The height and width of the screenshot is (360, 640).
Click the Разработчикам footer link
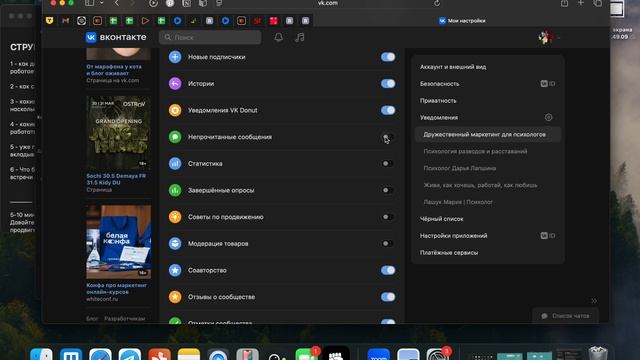pyautogui.click(x=124, y=318)
